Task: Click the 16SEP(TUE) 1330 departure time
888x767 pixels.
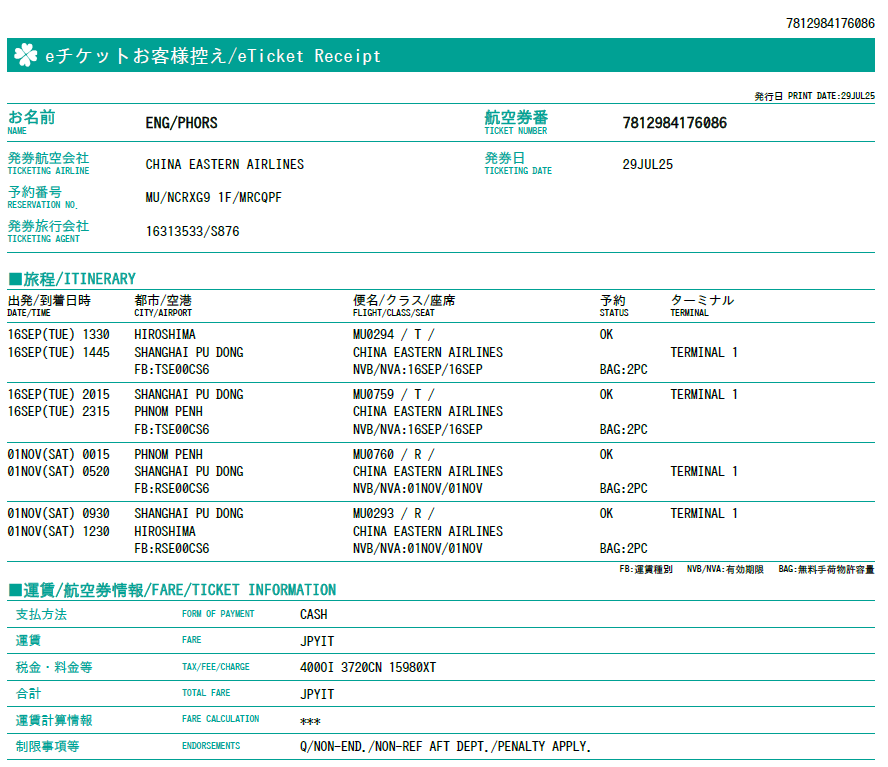Action: [x=58, y=334]
